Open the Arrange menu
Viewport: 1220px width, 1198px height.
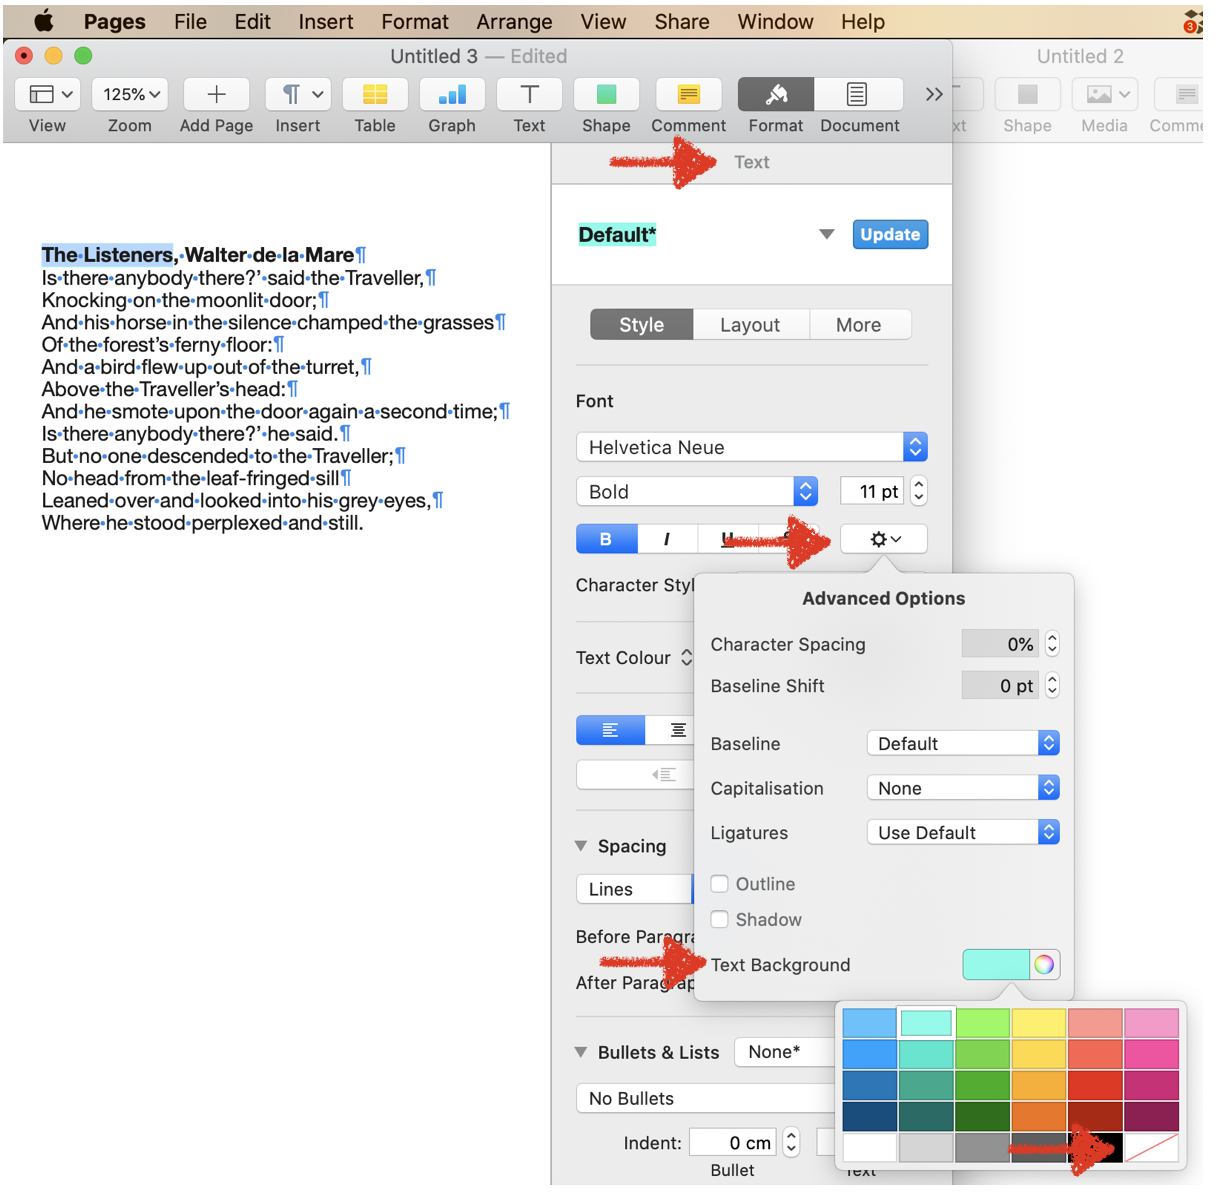[514, 21]
